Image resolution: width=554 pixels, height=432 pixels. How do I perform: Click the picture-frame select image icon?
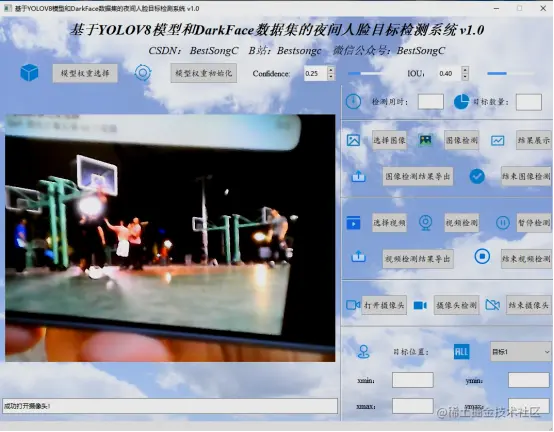point(353,140)
